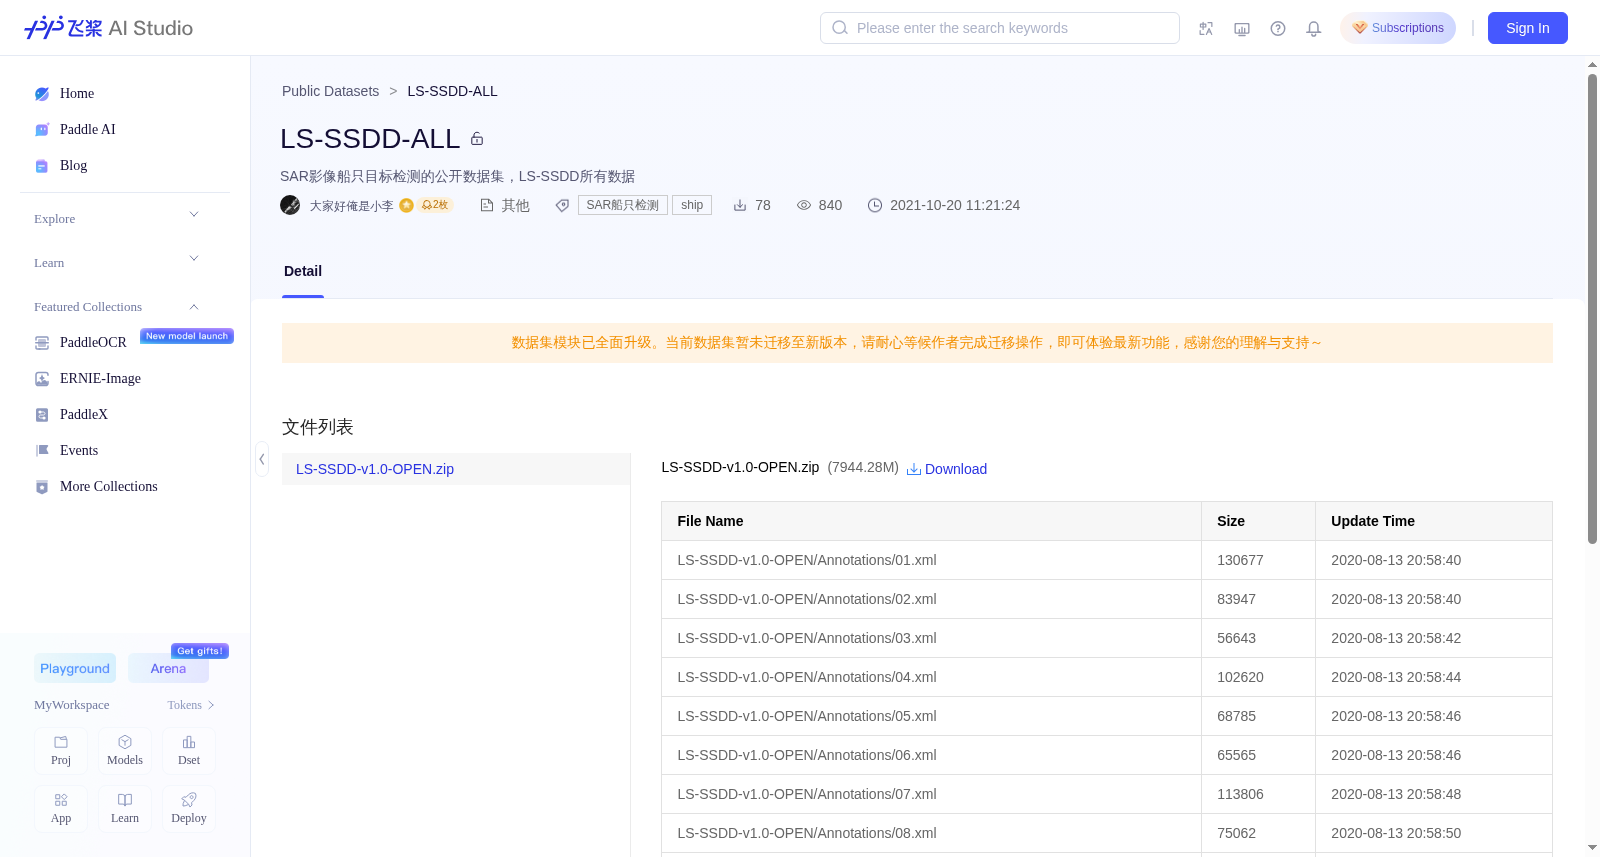Select row Annotations/01.xml
Viewport: 1600px width, 857px height.
click(x=1107, y=560)
